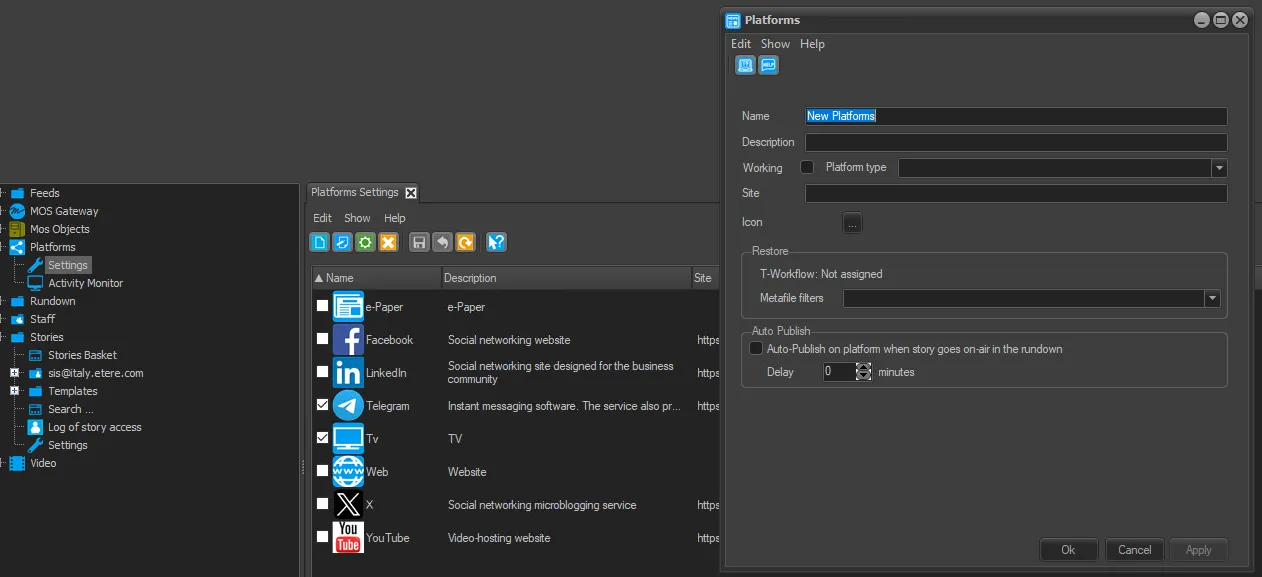Click the New document toolbar icon
1262x577 pixels.
pos(319,242)
